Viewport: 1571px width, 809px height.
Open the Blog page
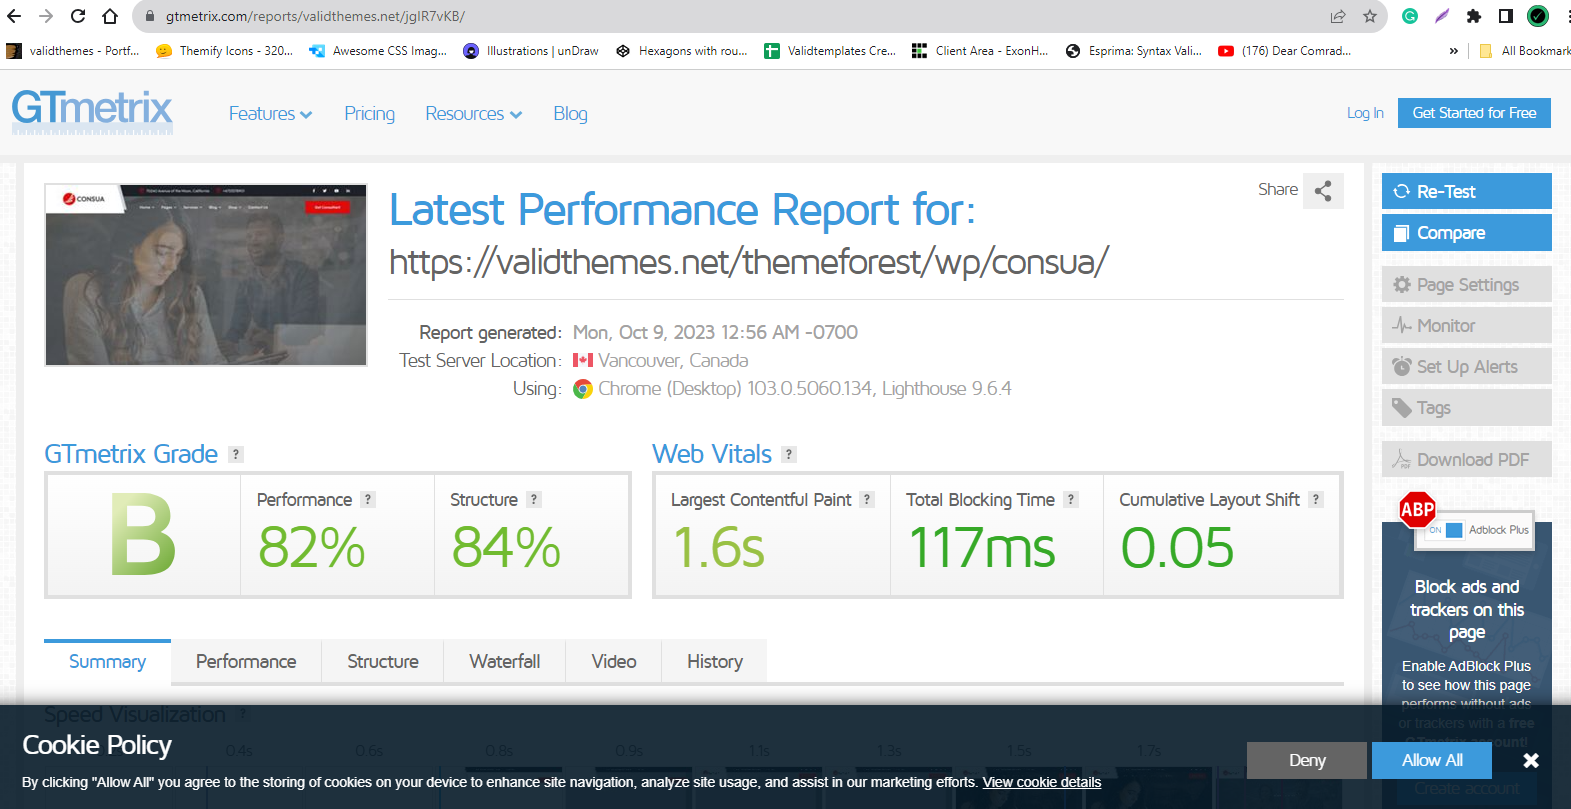click(571, 114)
